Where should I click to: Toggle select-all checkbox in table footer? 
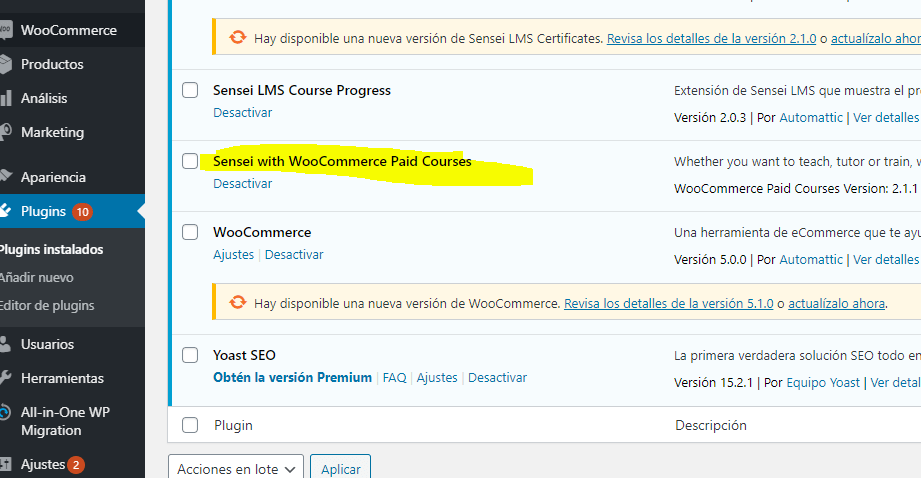click(x=190, y=425)
